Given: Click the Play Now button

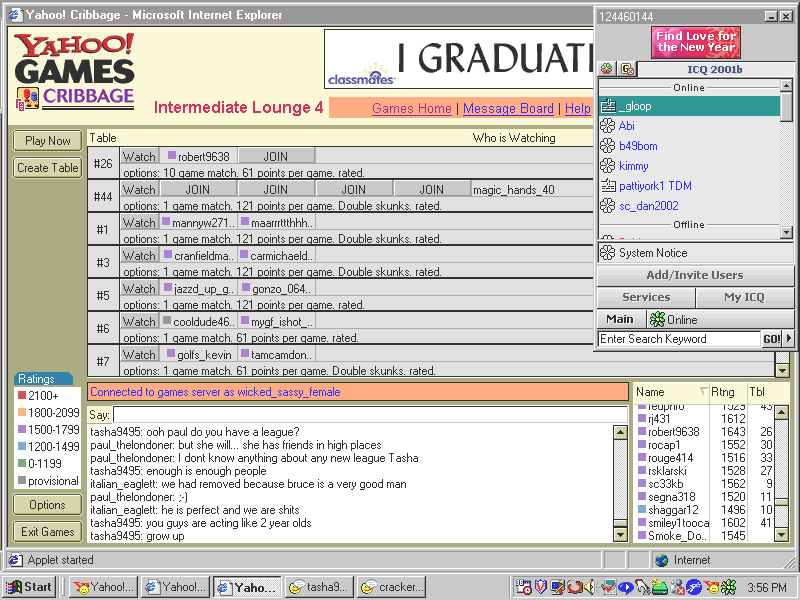Looking at the screenshot, I should point(47,141).
